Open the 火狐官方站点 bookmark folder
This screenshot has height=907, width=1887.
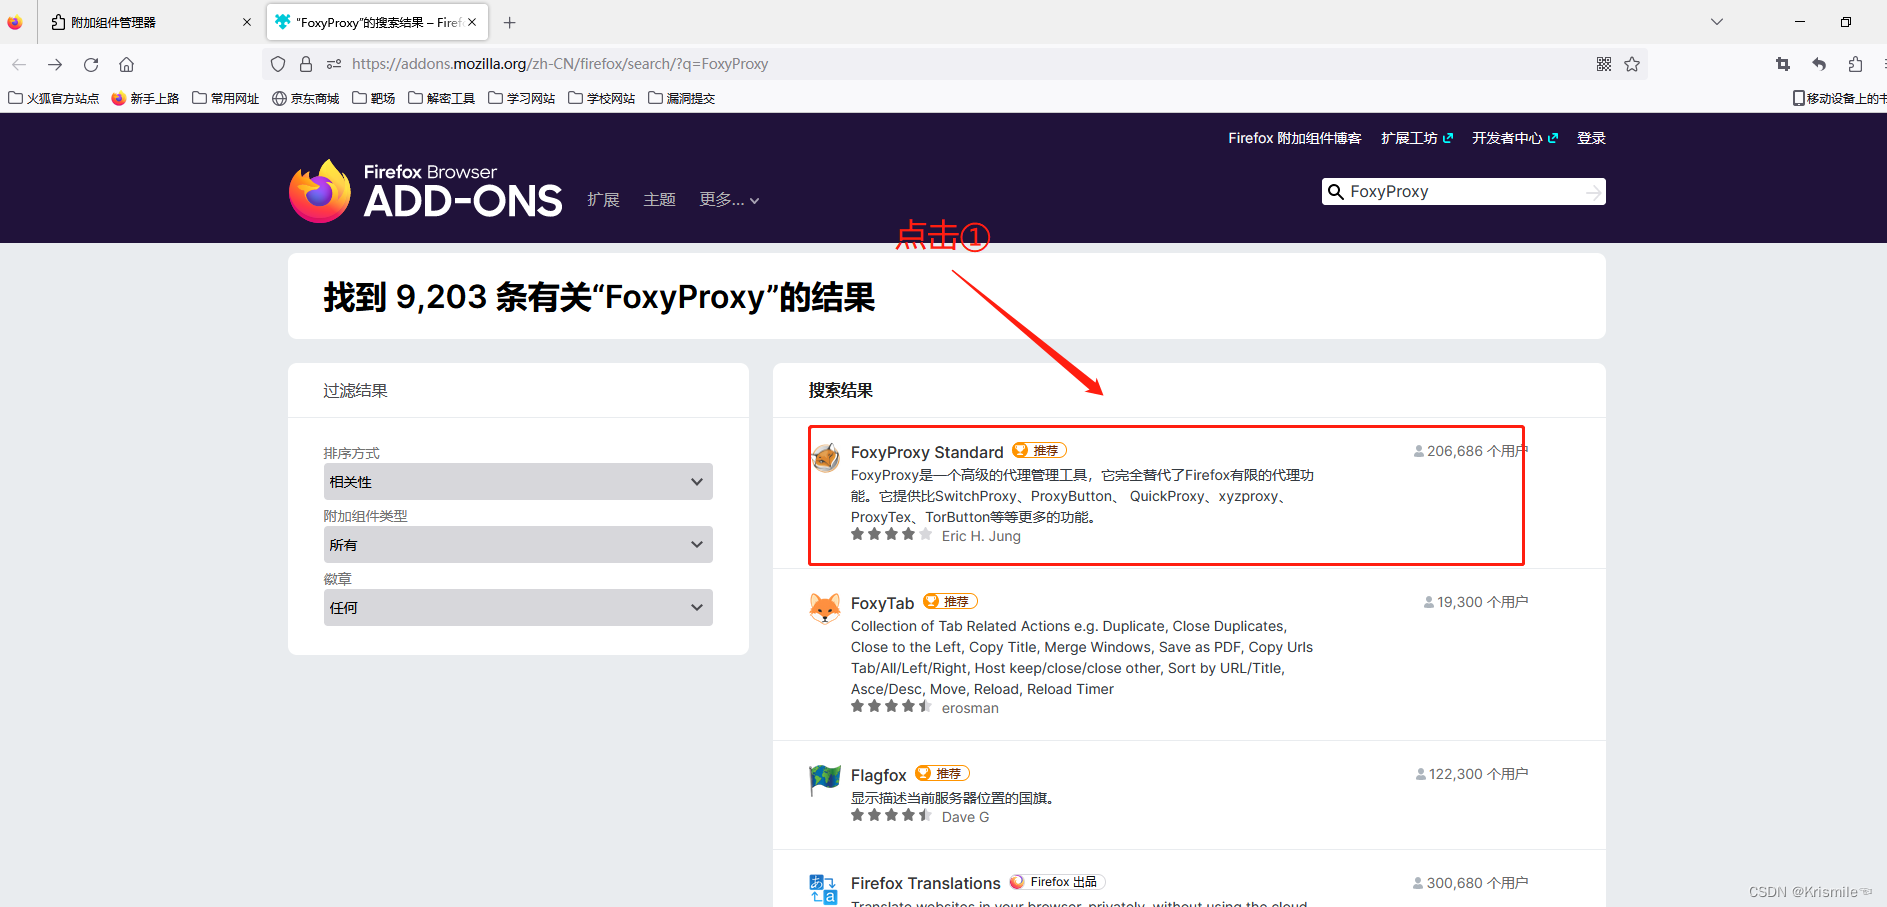coord(54,98)
